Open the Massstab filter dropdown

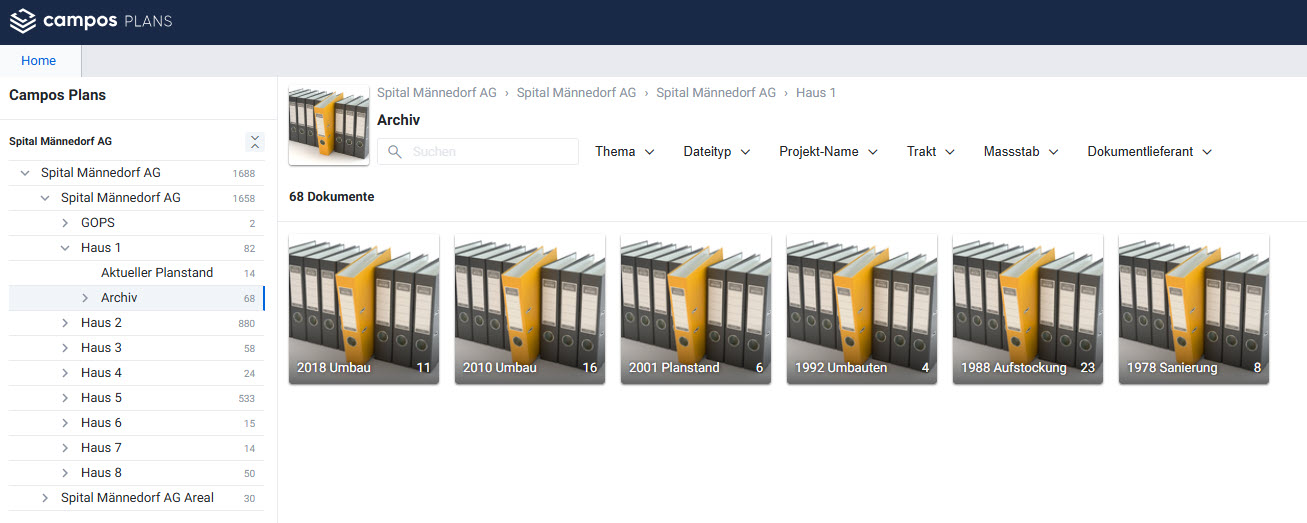pyautogui.click(x=1021, y=152)
